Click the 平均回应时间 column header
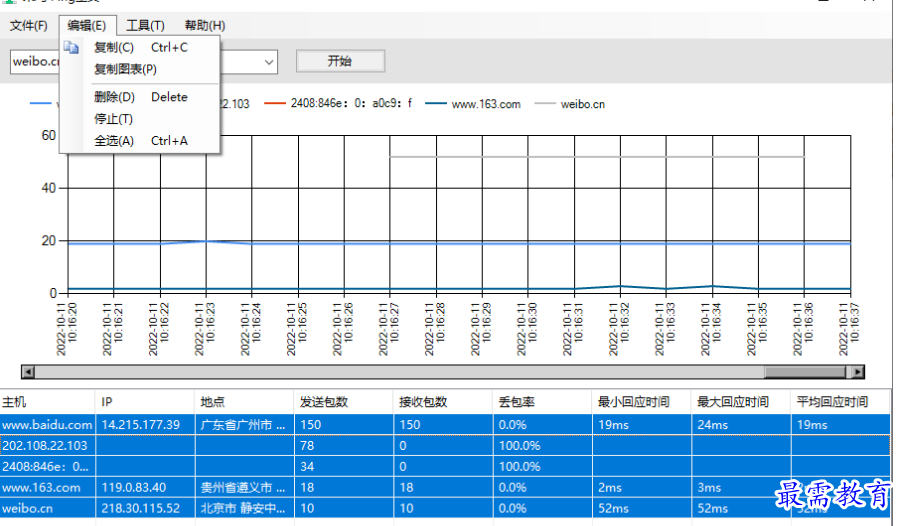 click(x=840, y=402)
